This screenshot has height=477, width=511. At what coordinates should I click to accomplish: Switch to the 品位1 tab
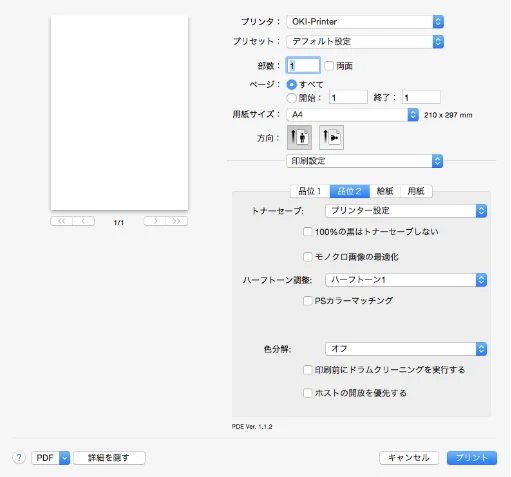(x=310, y=191)
